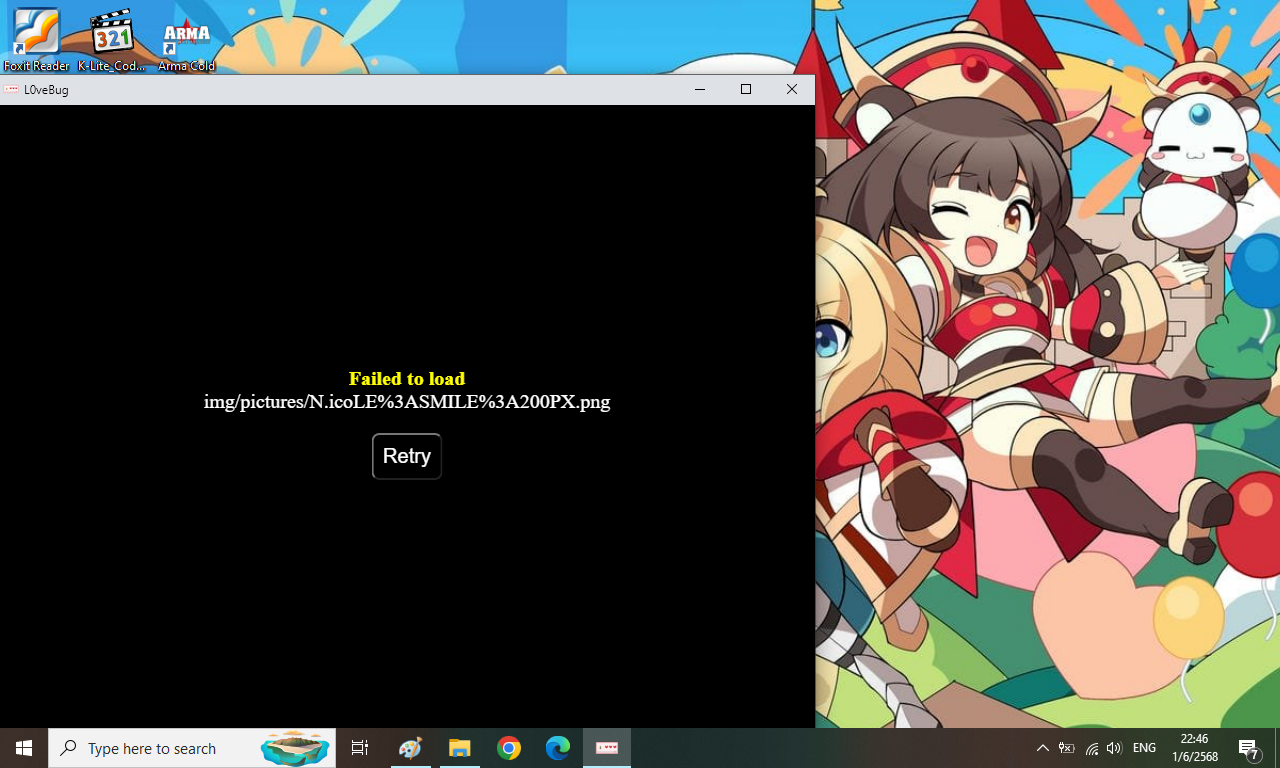The image size is (1280, 768).
Task: Show hidden system tray icons
Action: [1042, 748]
